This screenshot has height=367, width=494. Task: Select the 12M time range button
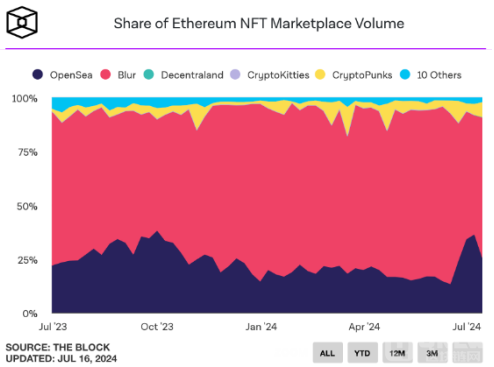click(x=398, y=353)
